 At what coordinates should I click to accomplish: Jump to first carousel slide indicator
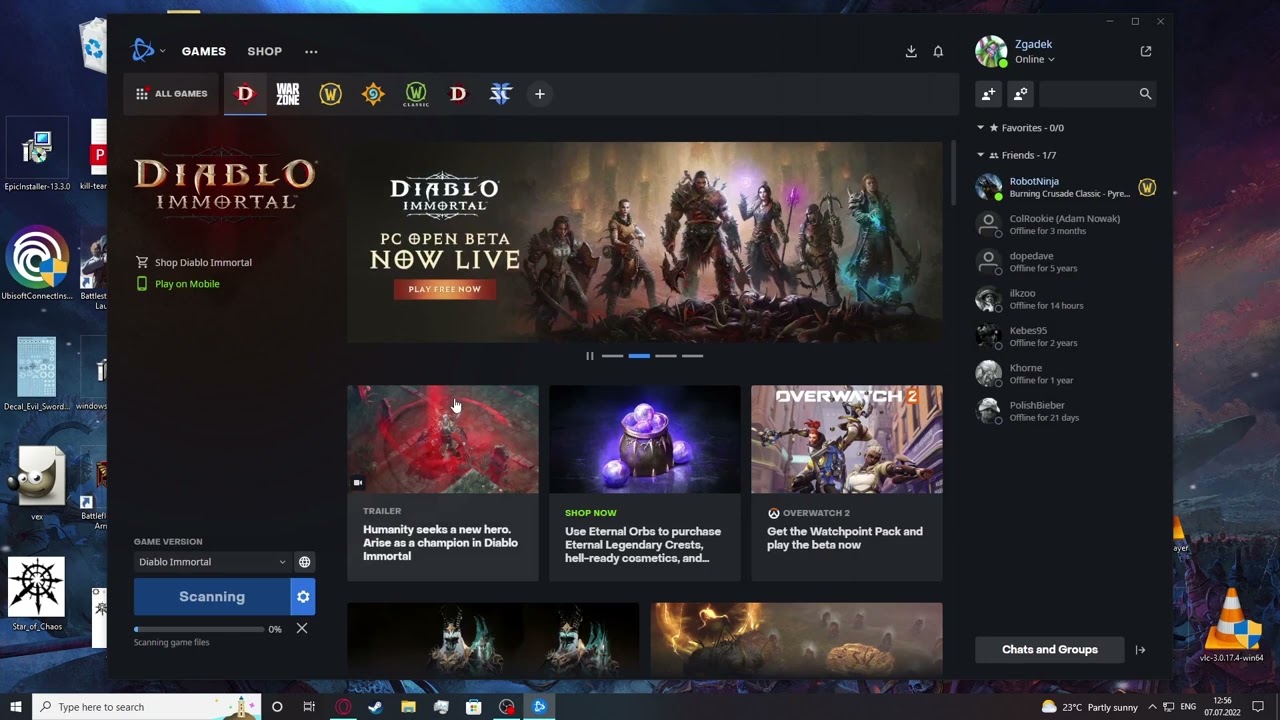click(x=613, y=356)
